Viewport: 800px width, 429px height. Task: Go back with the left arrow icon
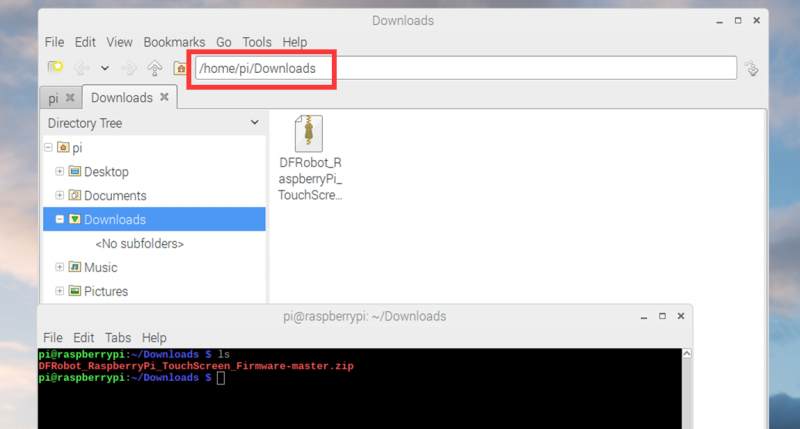pos(82,68)
